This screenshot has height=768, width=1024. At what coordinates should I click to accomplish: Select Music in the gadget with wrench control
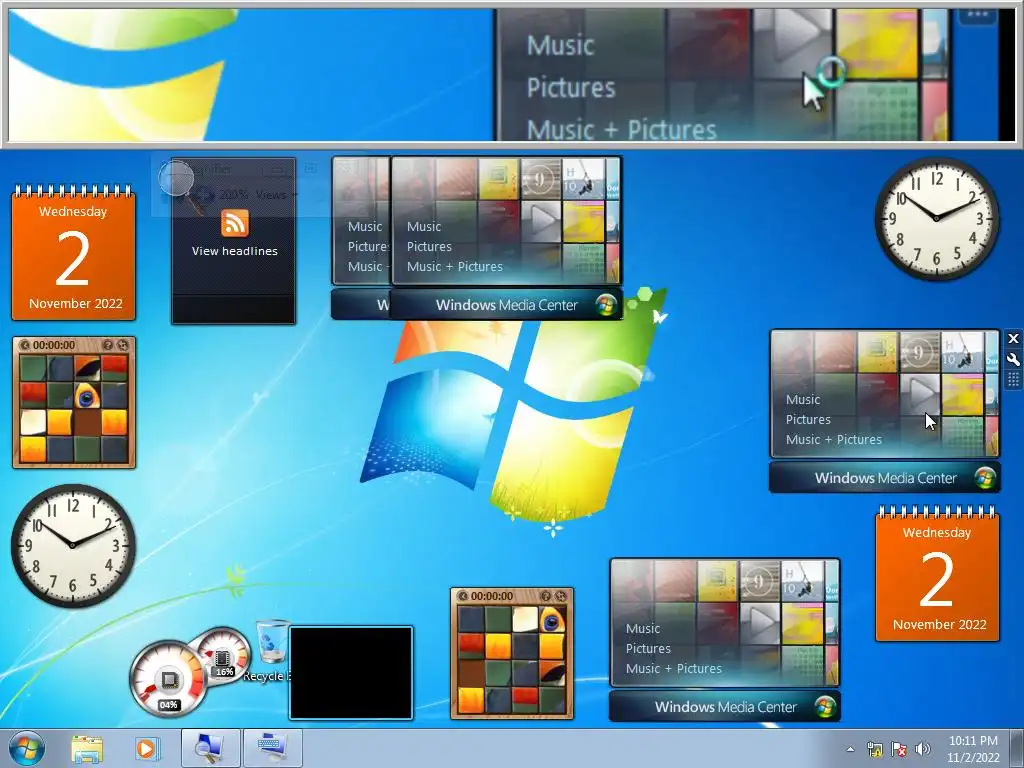click(803, 400)
